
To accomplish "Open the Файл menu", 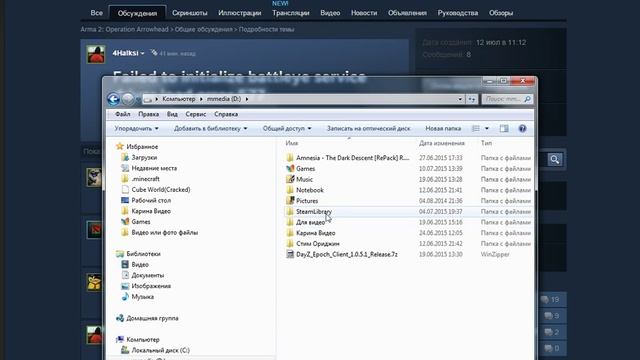I will (x=122, y=114).
